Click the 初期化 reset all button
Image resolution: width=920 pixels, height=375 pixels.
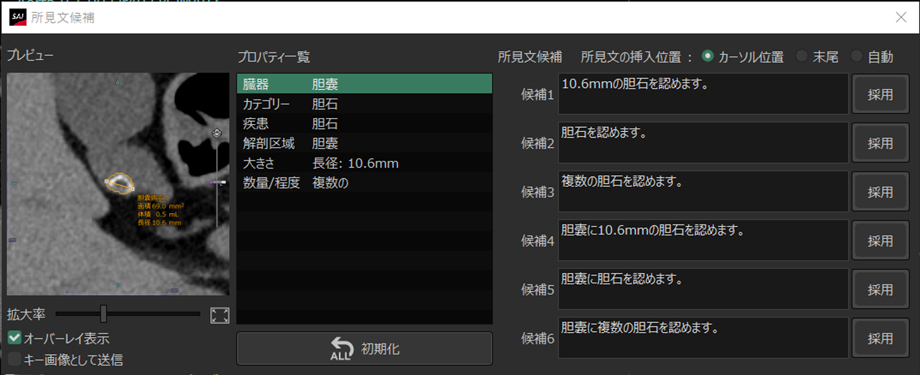coord(364,349)
